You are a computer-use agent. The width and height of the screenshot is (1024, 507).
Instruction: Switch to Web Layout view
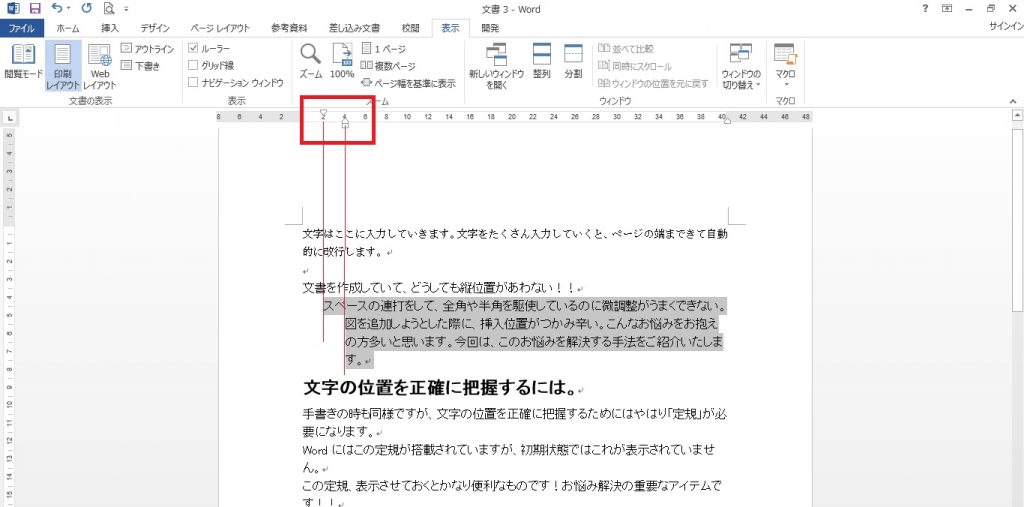(x=100, y=65)
